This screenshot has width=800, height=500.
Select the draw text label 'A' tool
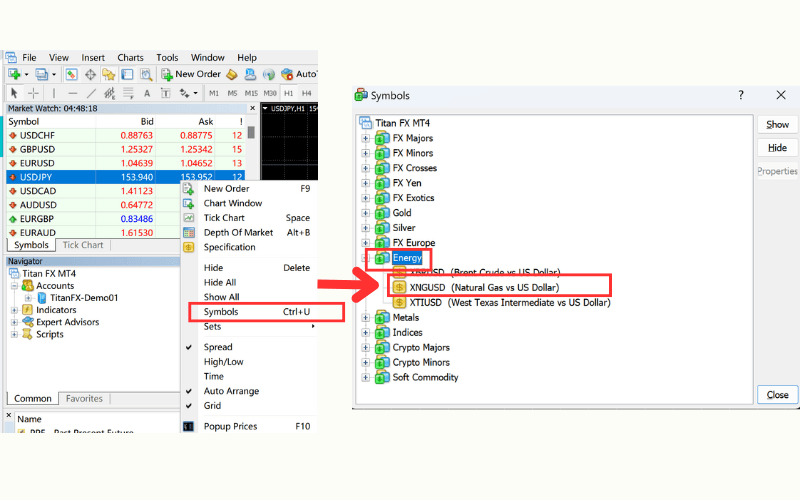click(147, 93)
